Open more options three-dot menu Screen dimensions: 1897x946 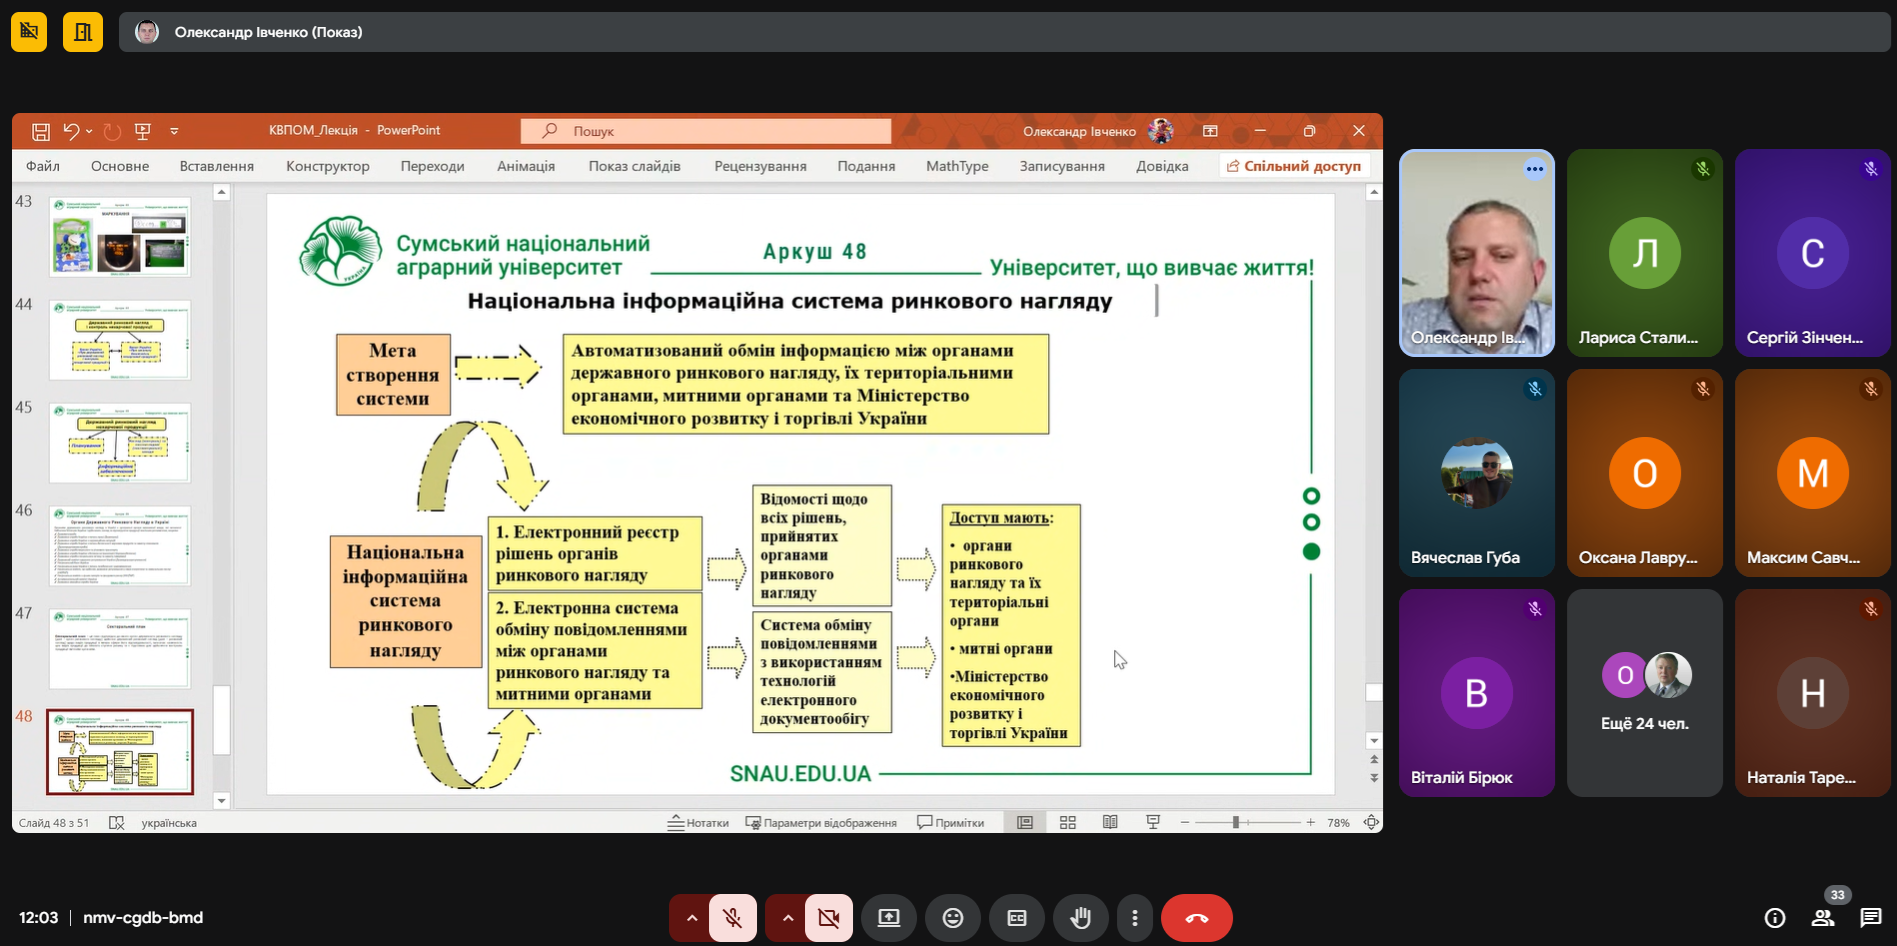(1134, 918)
